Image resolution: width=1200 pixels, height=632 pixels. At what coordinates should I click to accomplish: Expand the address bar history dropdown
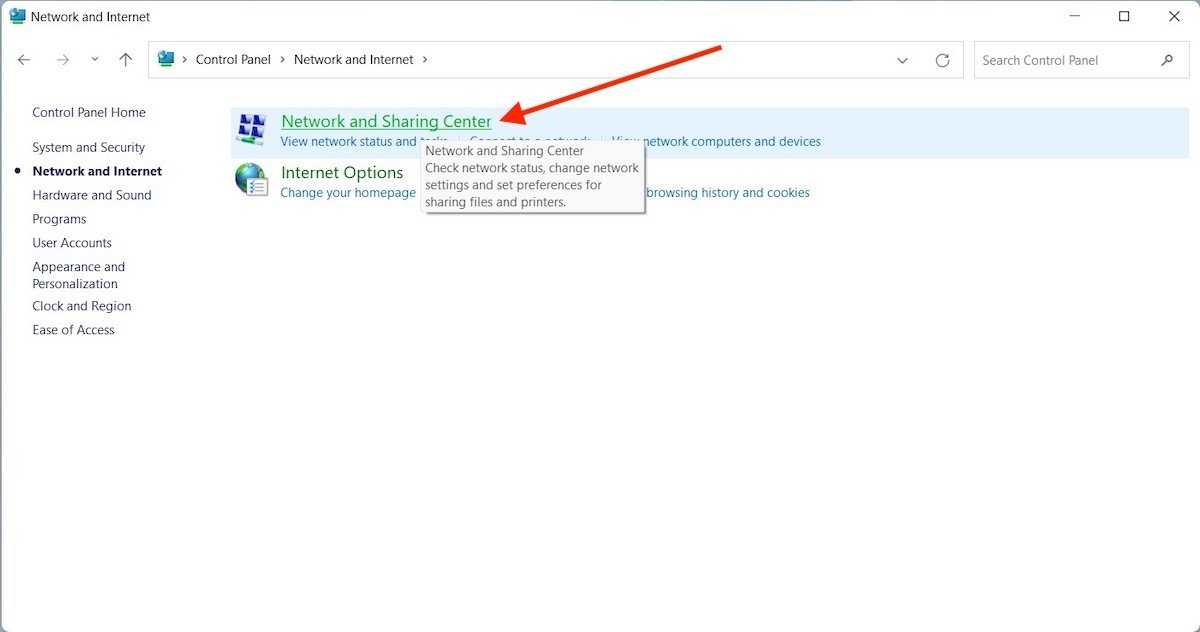(x=902, y=60)
